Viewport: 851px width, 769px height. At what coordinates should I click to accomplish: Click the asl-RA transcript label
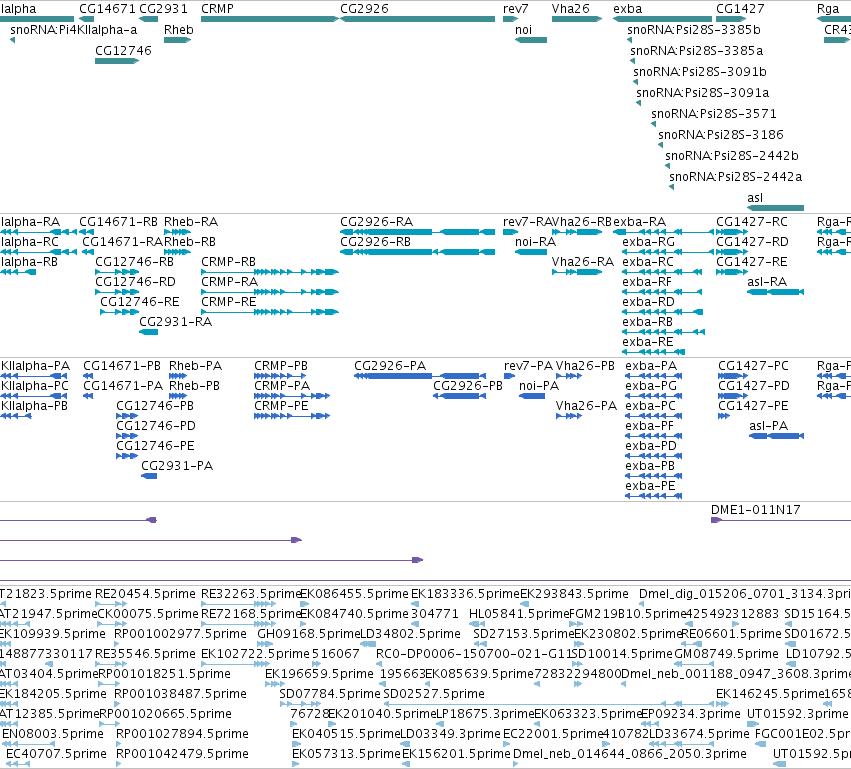[x=767, y=282]
